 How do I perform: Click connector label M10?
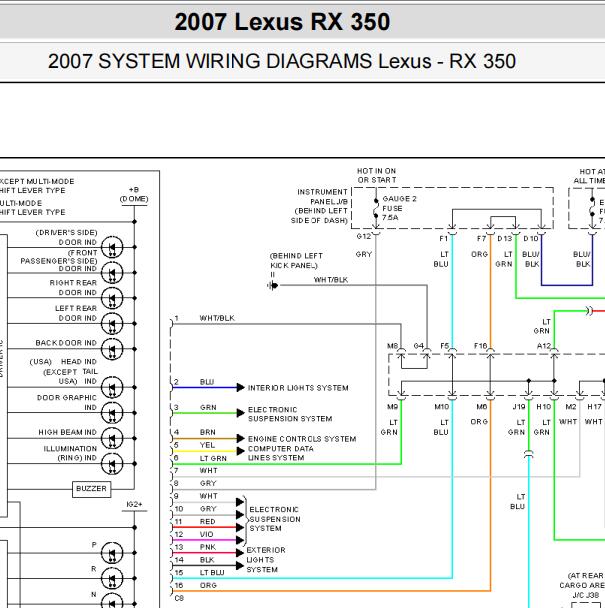tap(442, 407)
